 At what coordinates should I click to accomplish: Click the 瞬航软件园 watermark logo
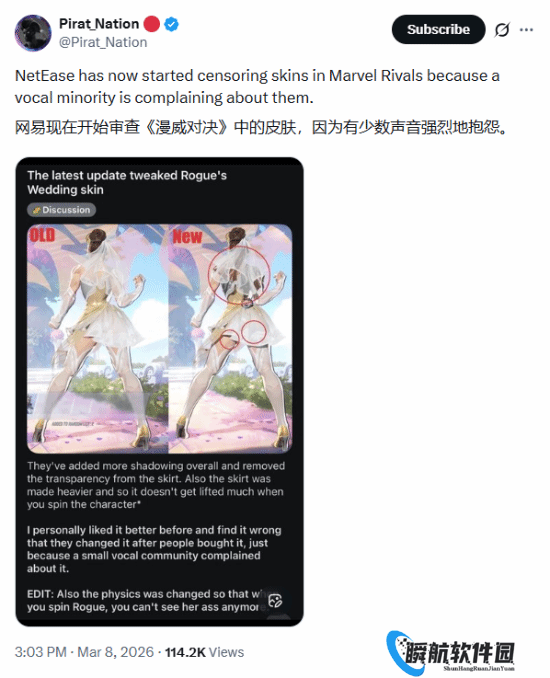coord(451,652)
